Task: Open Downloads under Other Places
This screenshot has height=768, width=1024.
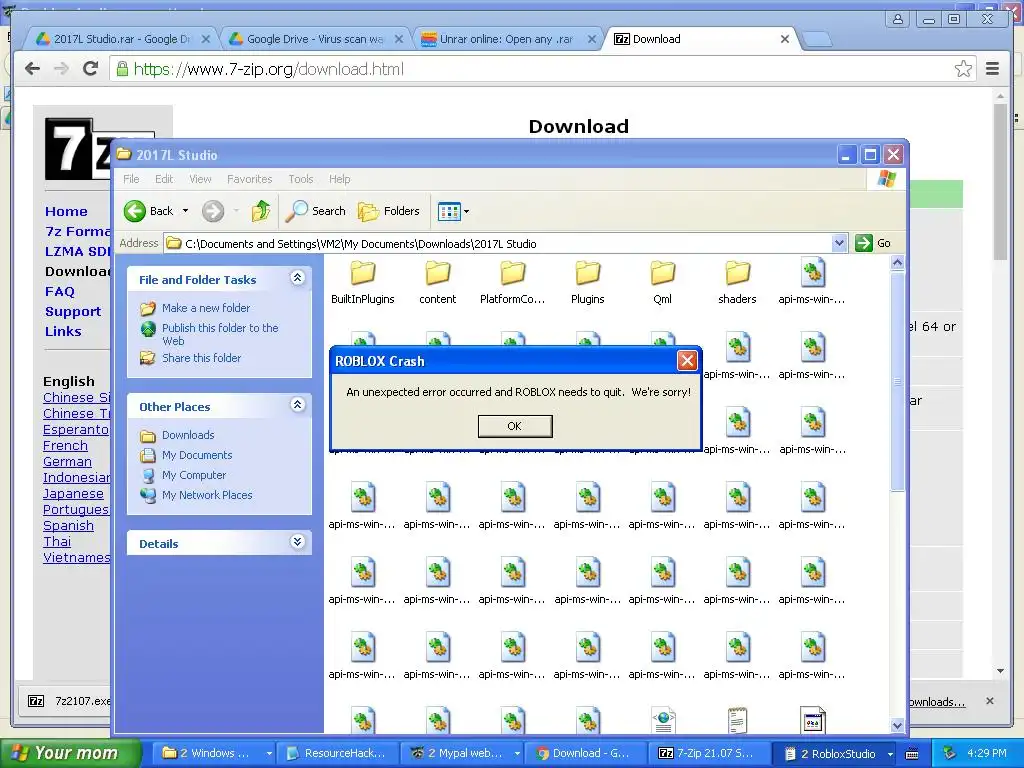Action: (x=188, y=435)
